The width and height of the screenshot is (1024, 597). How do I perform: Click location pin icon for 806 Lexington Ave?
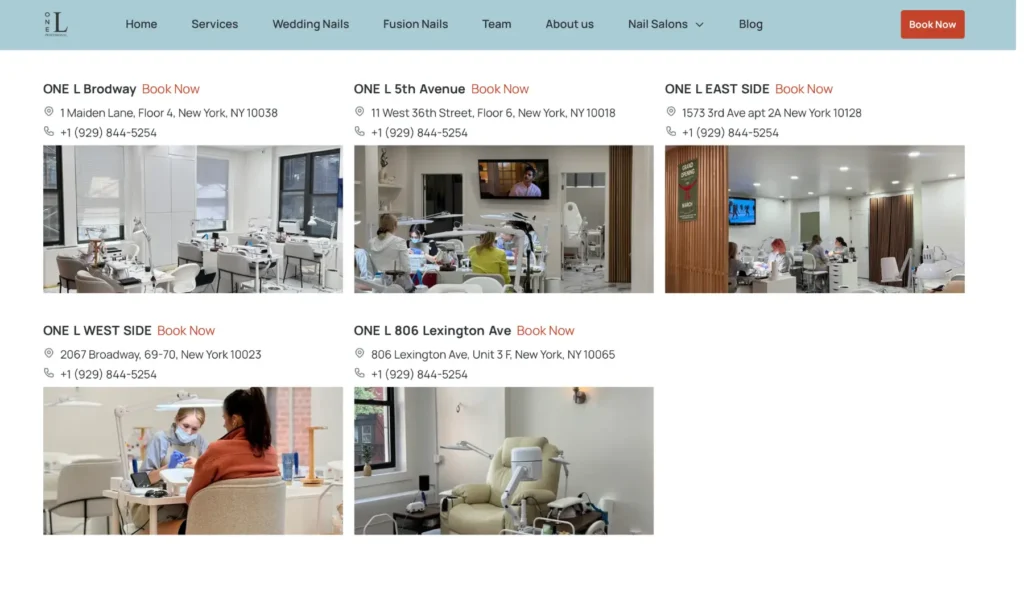pos(360,354)
